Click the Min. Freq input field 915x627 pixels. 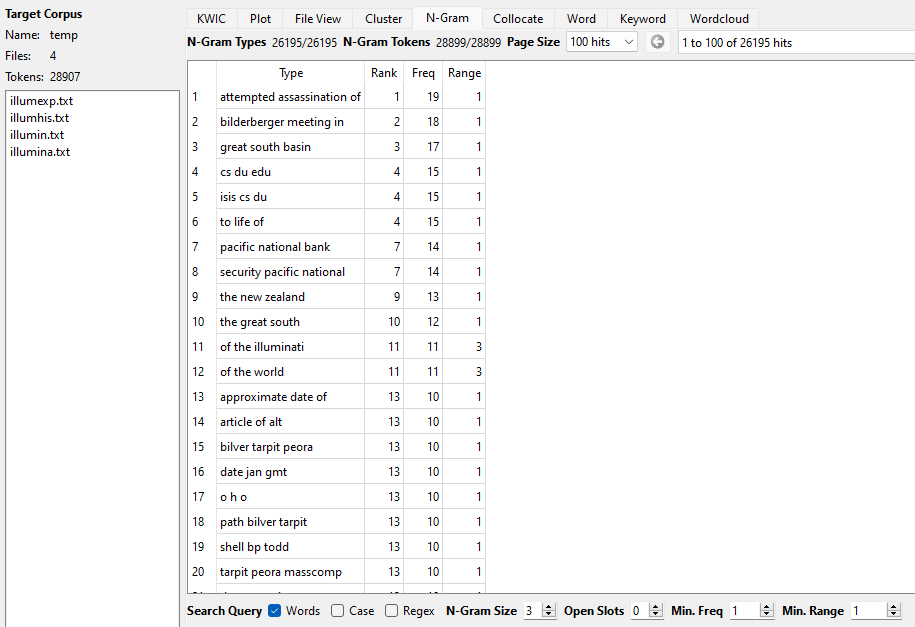point(745,611)
